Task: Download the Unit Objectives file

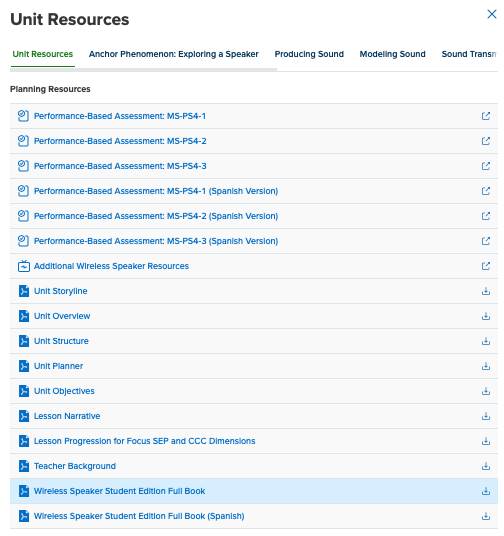Action: [486, 391]
